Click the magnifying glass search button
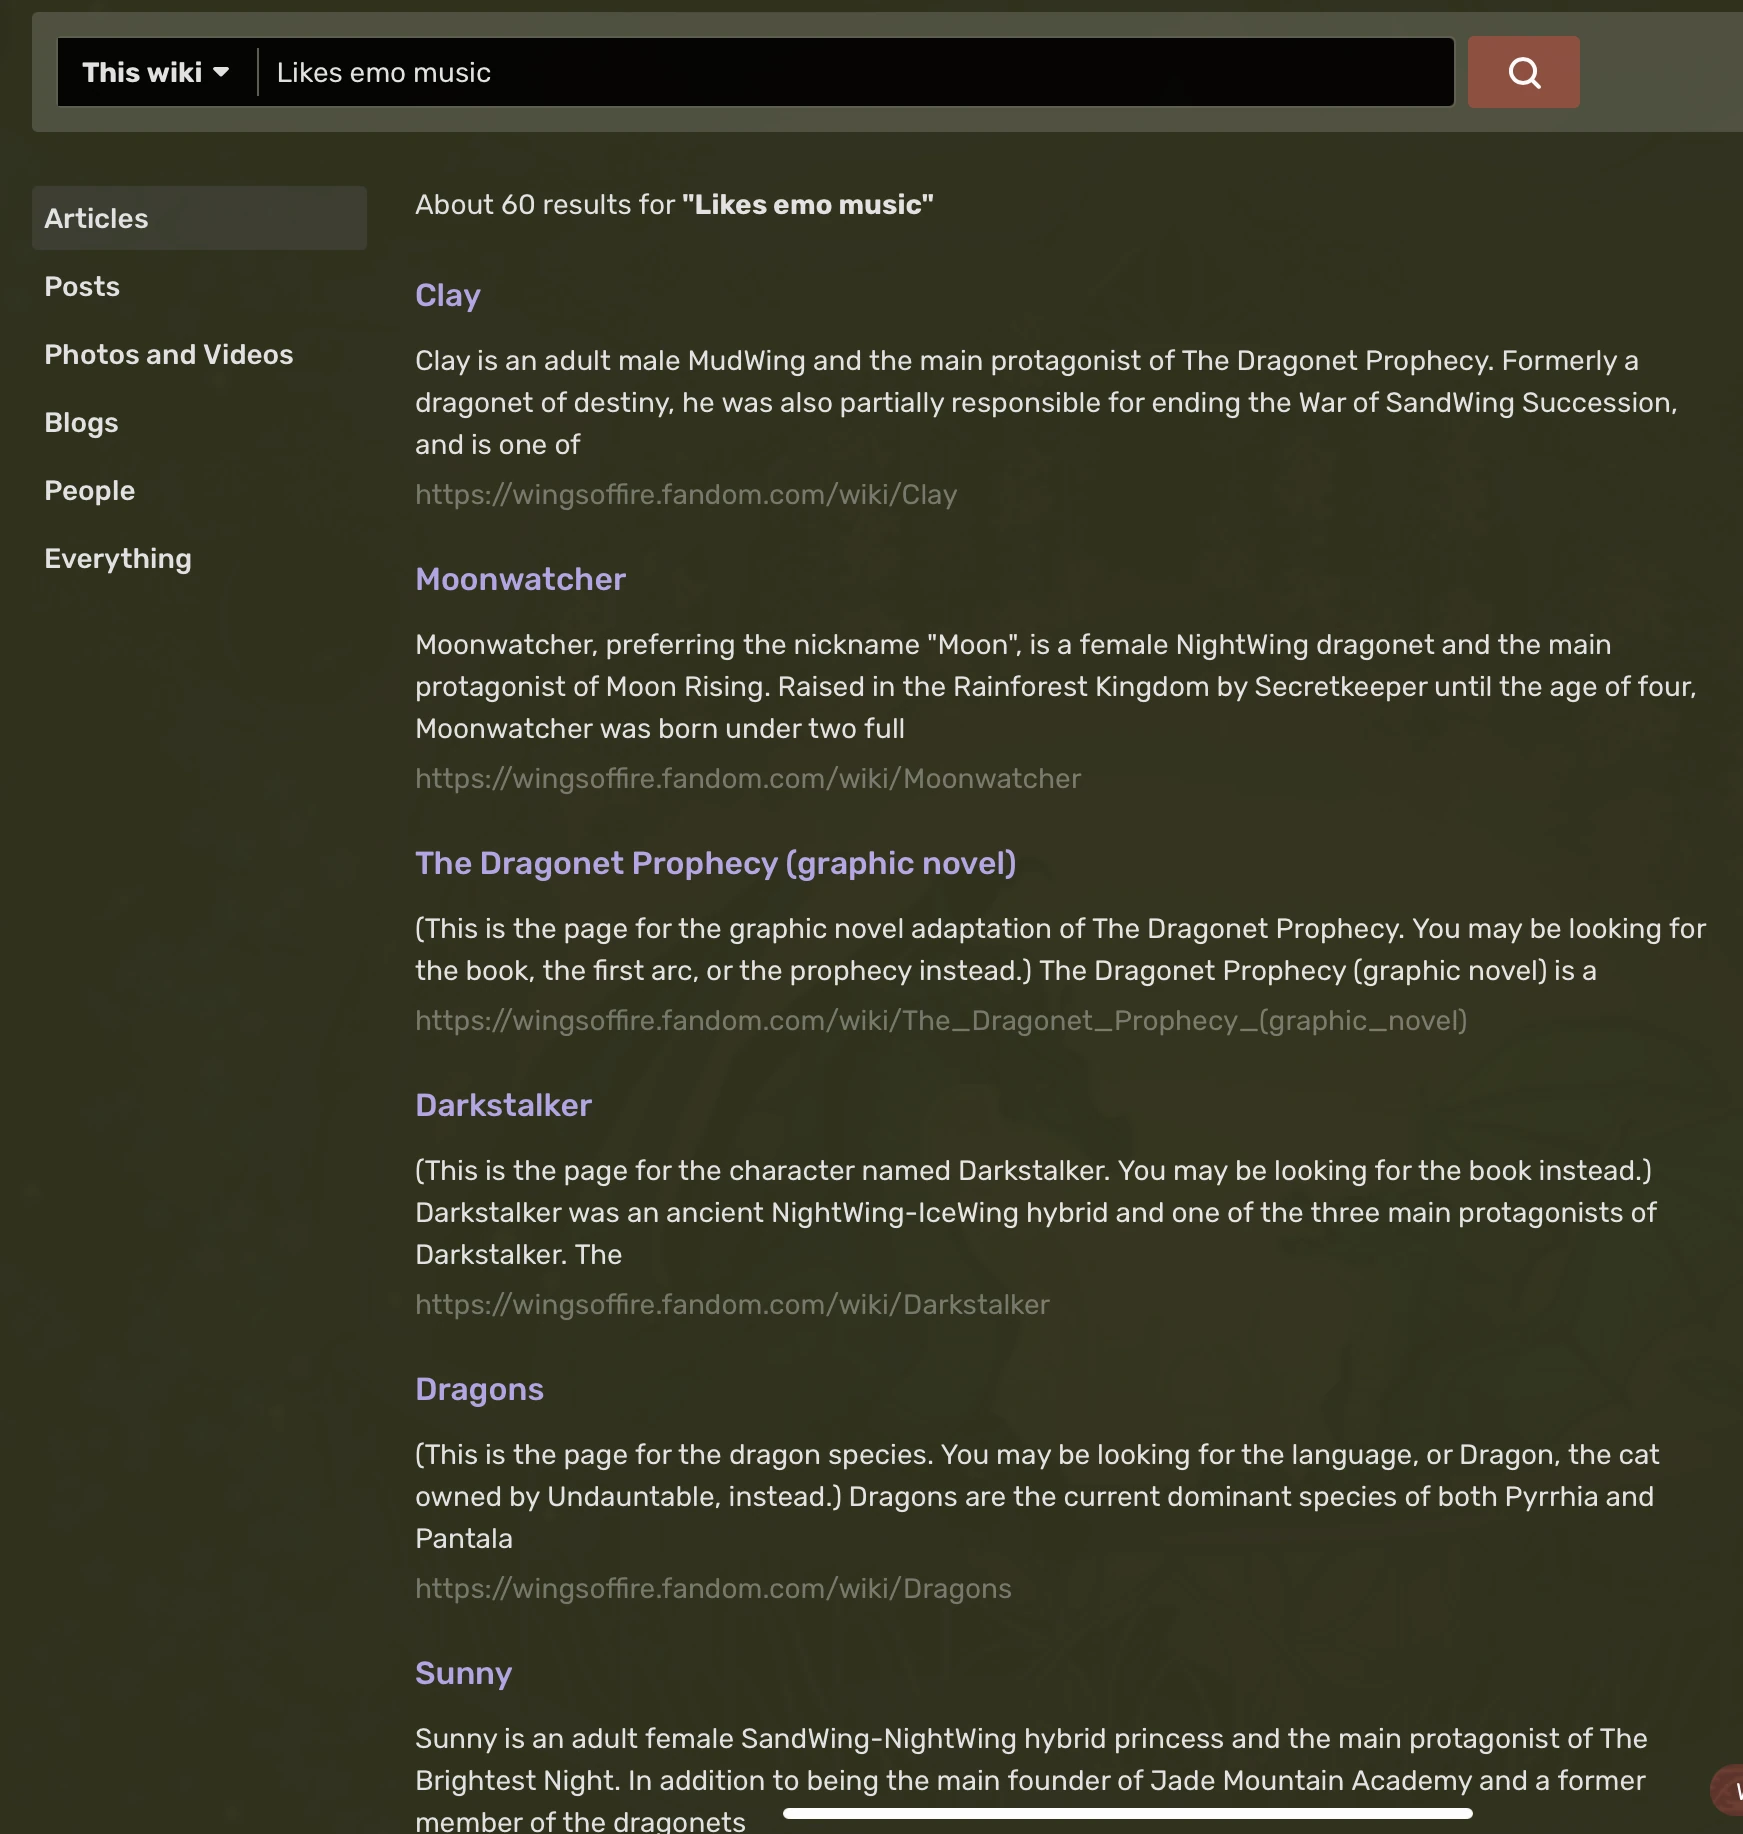The height and width of the screenshot is (1834, 1743). [x=1523, y=72]
